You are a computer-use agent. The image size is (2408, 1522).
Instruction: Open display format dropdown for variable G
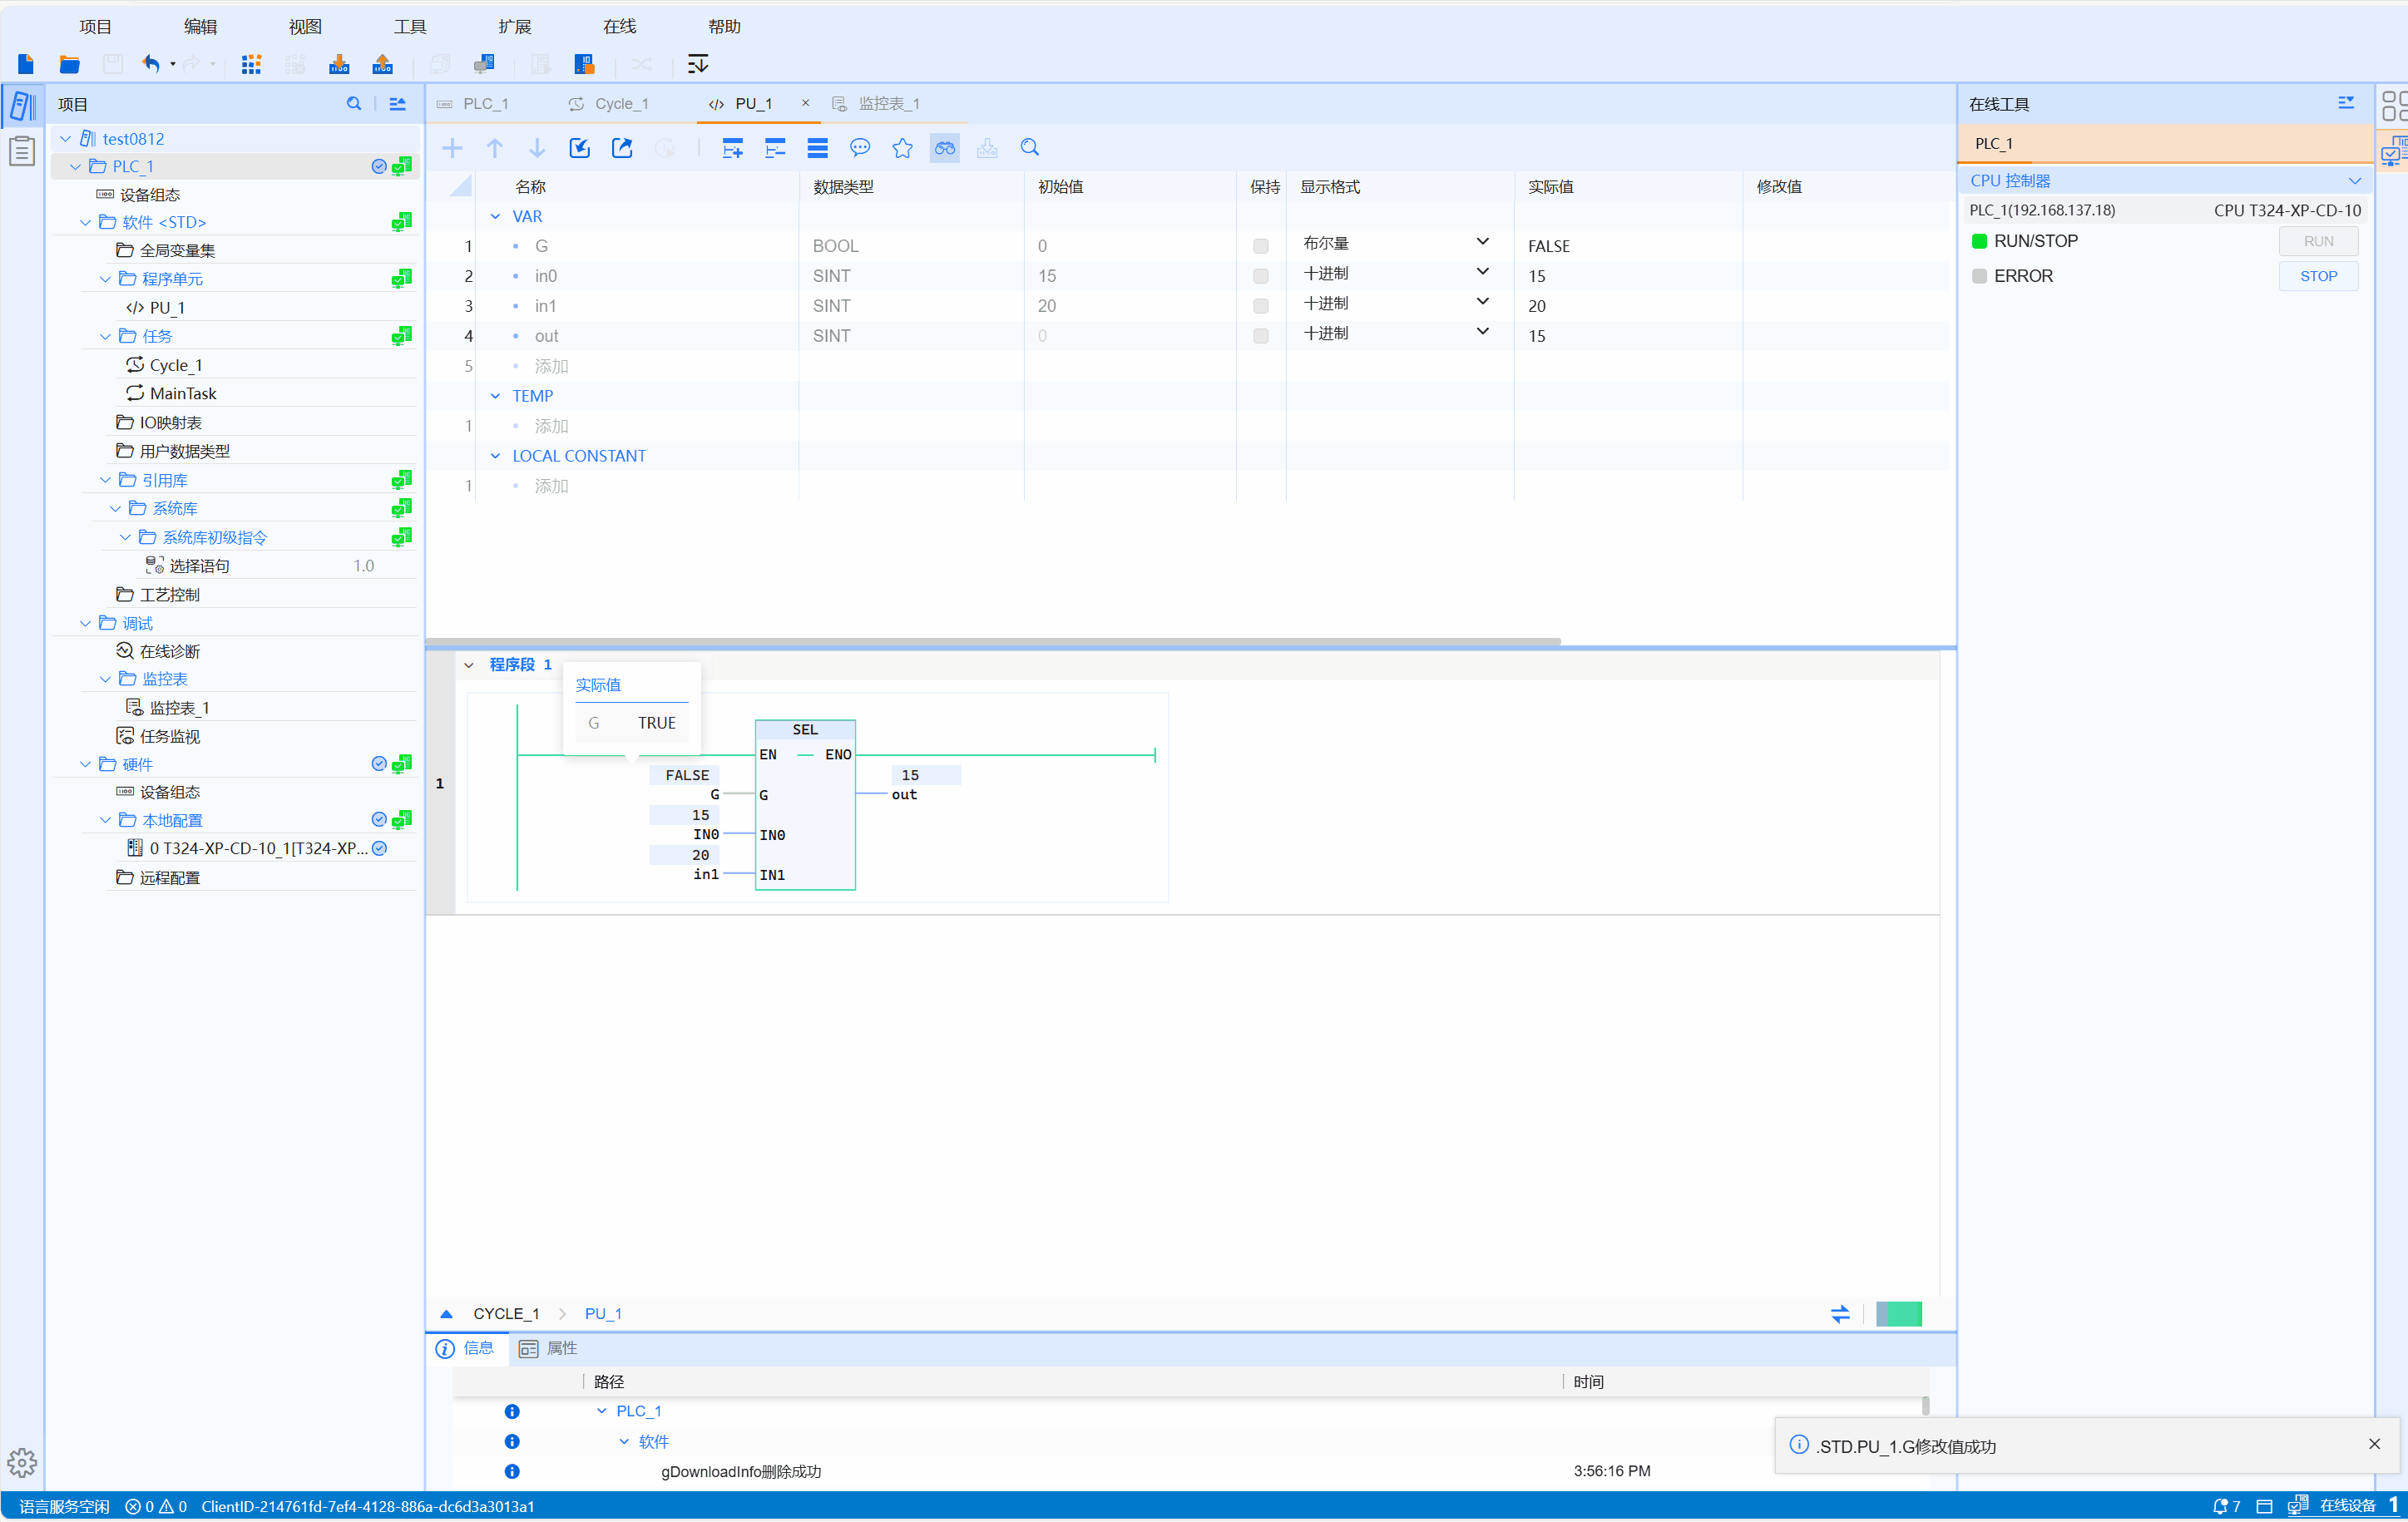point(1482,243)
